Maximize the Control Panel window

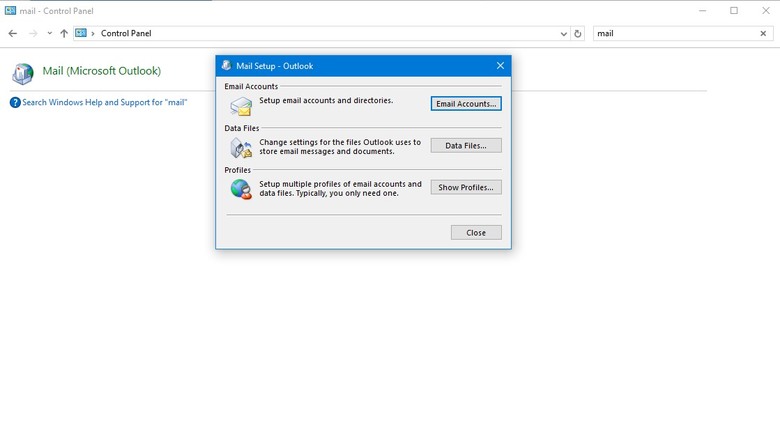(x=734, y=10)
